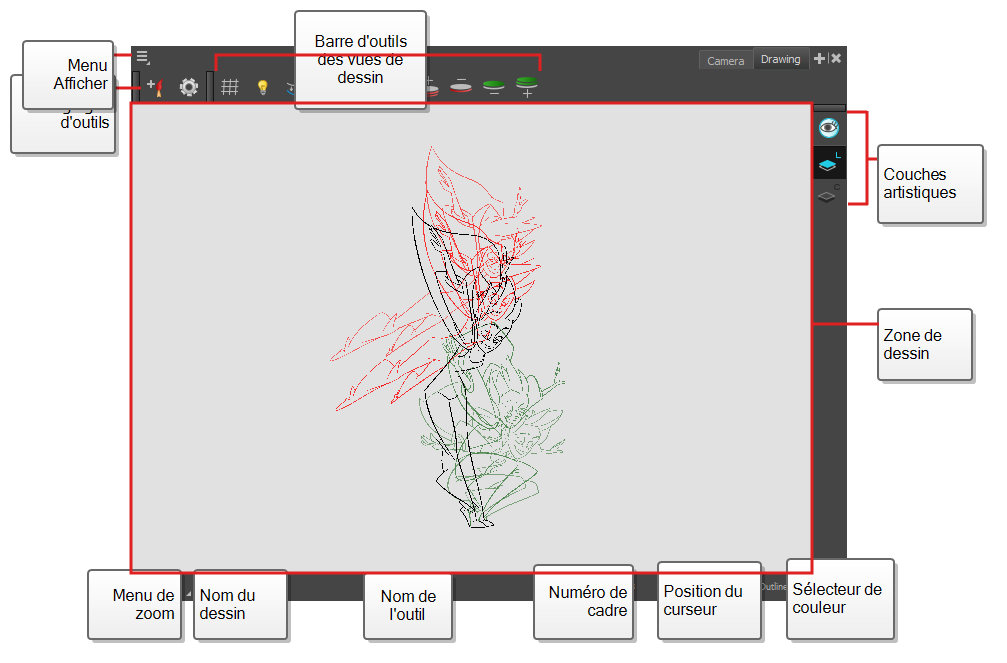
Task: Toggle the light table bulb icon
Action: click(x=263, y=87)
